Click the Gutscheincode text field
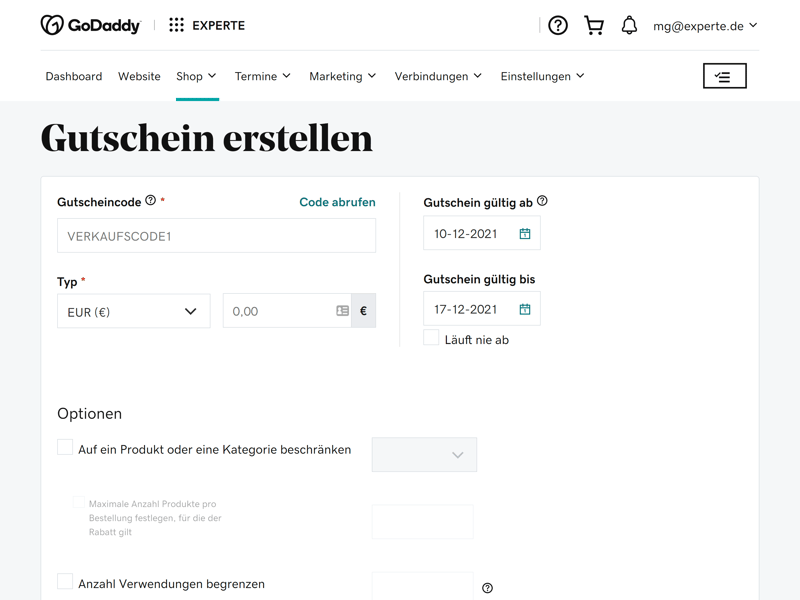800x600 pixels. [216, 237]
